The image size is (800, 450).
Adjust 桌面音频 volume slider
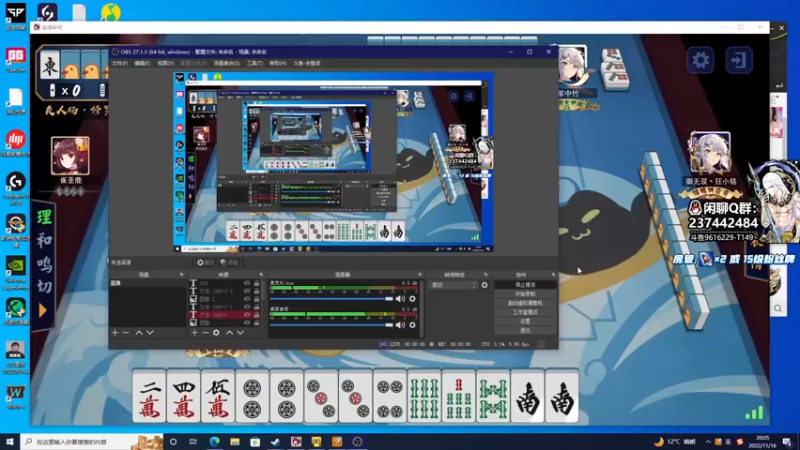click(332, 324)
